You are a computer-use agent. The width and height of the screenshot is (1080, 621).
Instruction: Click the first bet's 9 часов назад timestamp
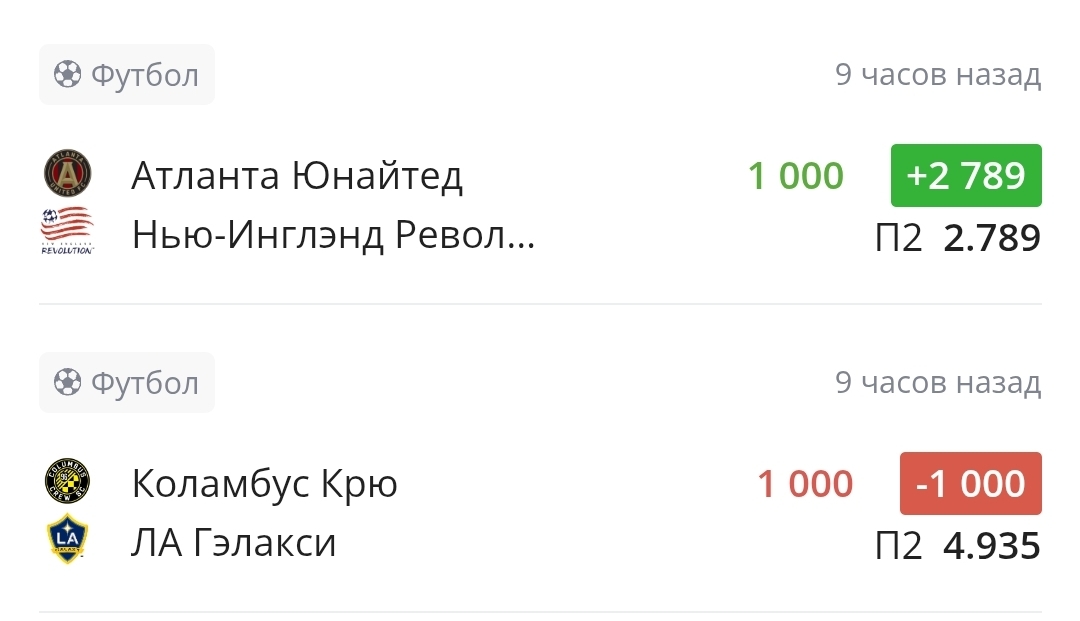[938, 75]
